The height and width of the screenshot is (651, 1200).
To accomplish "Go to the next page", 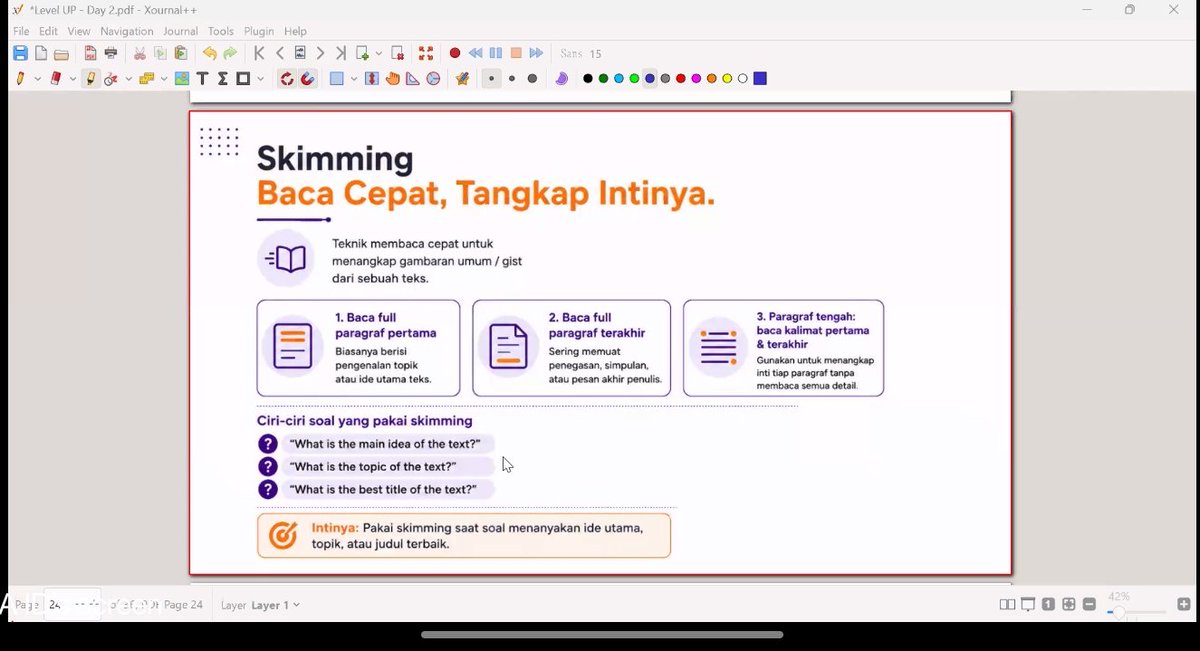I will coord(320,53).
